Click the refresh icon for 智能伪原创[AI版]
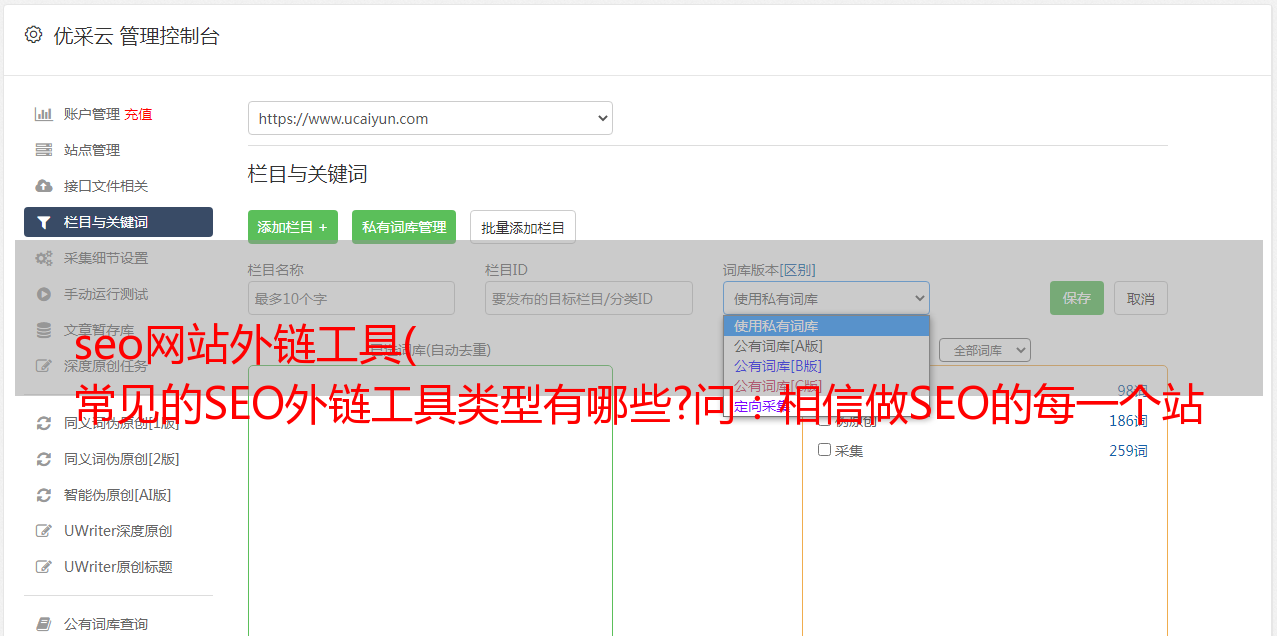 pyautogui.click(x=44, y=495)
